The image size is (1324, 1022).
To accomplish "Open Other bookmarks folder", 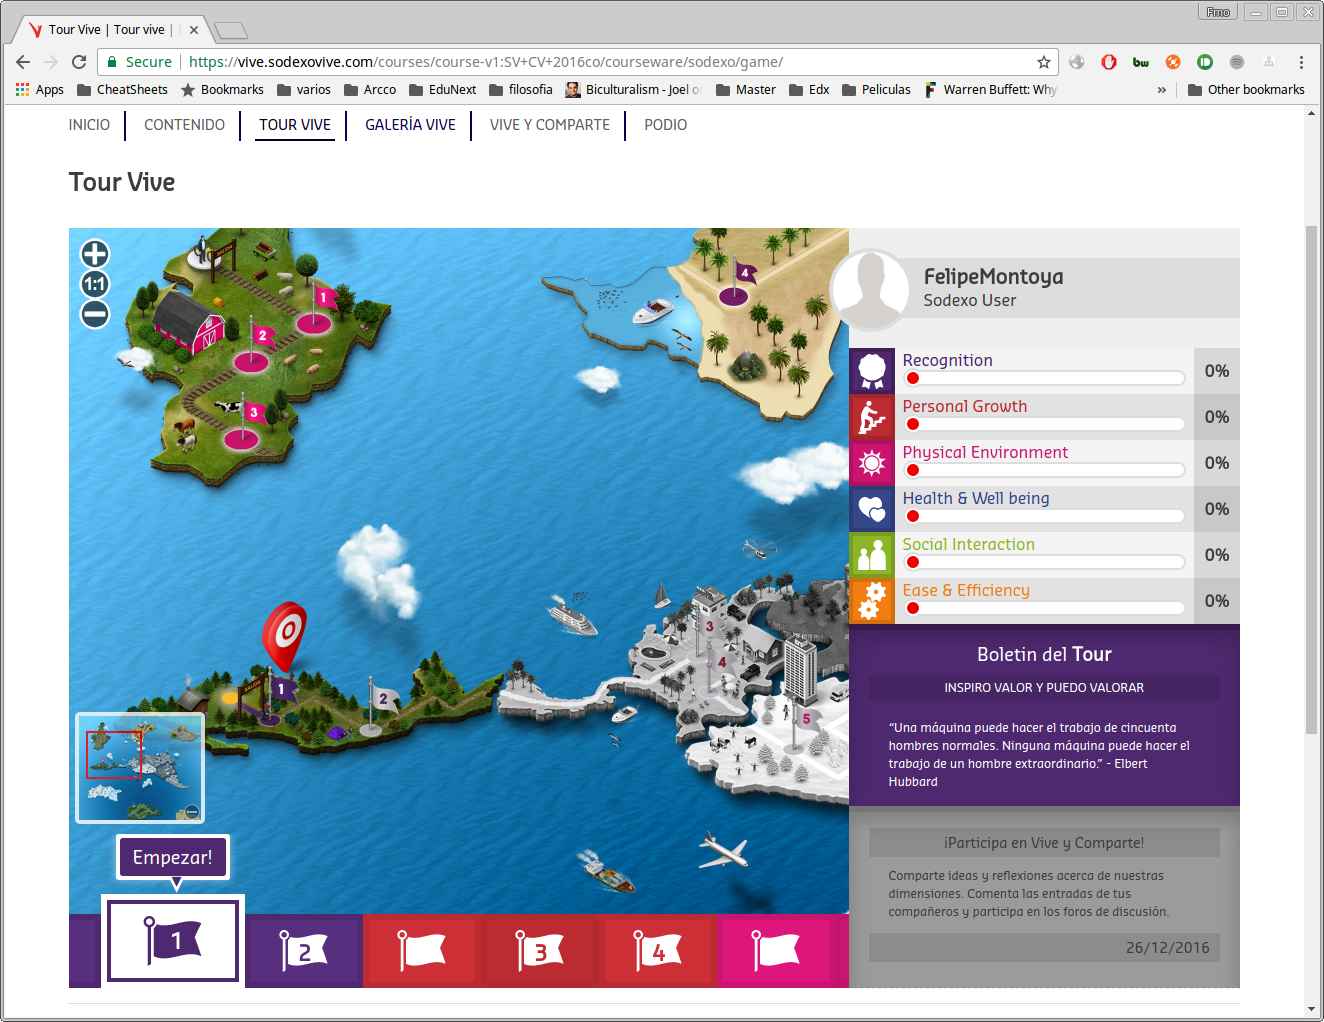I will 1246,89.
